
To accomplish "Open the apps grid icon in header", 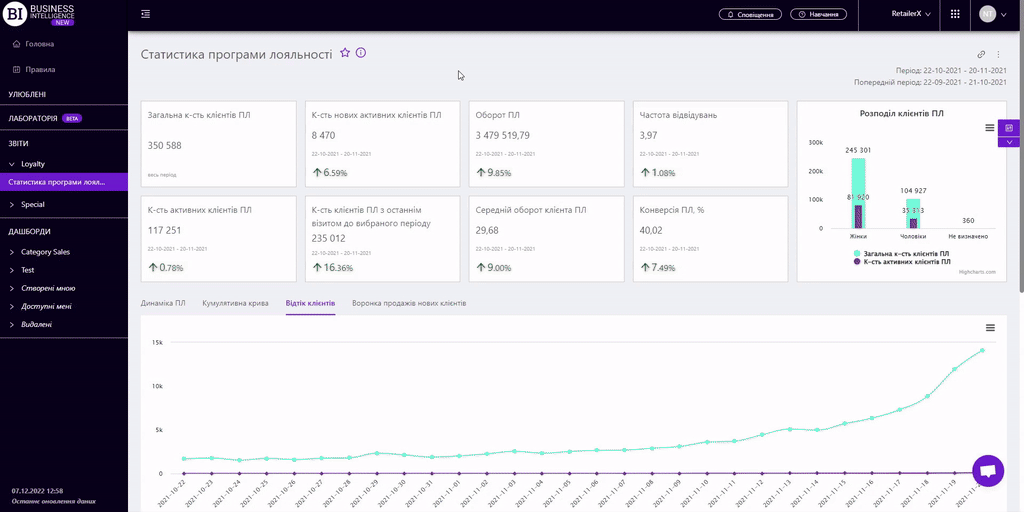I will pos(955,14).
